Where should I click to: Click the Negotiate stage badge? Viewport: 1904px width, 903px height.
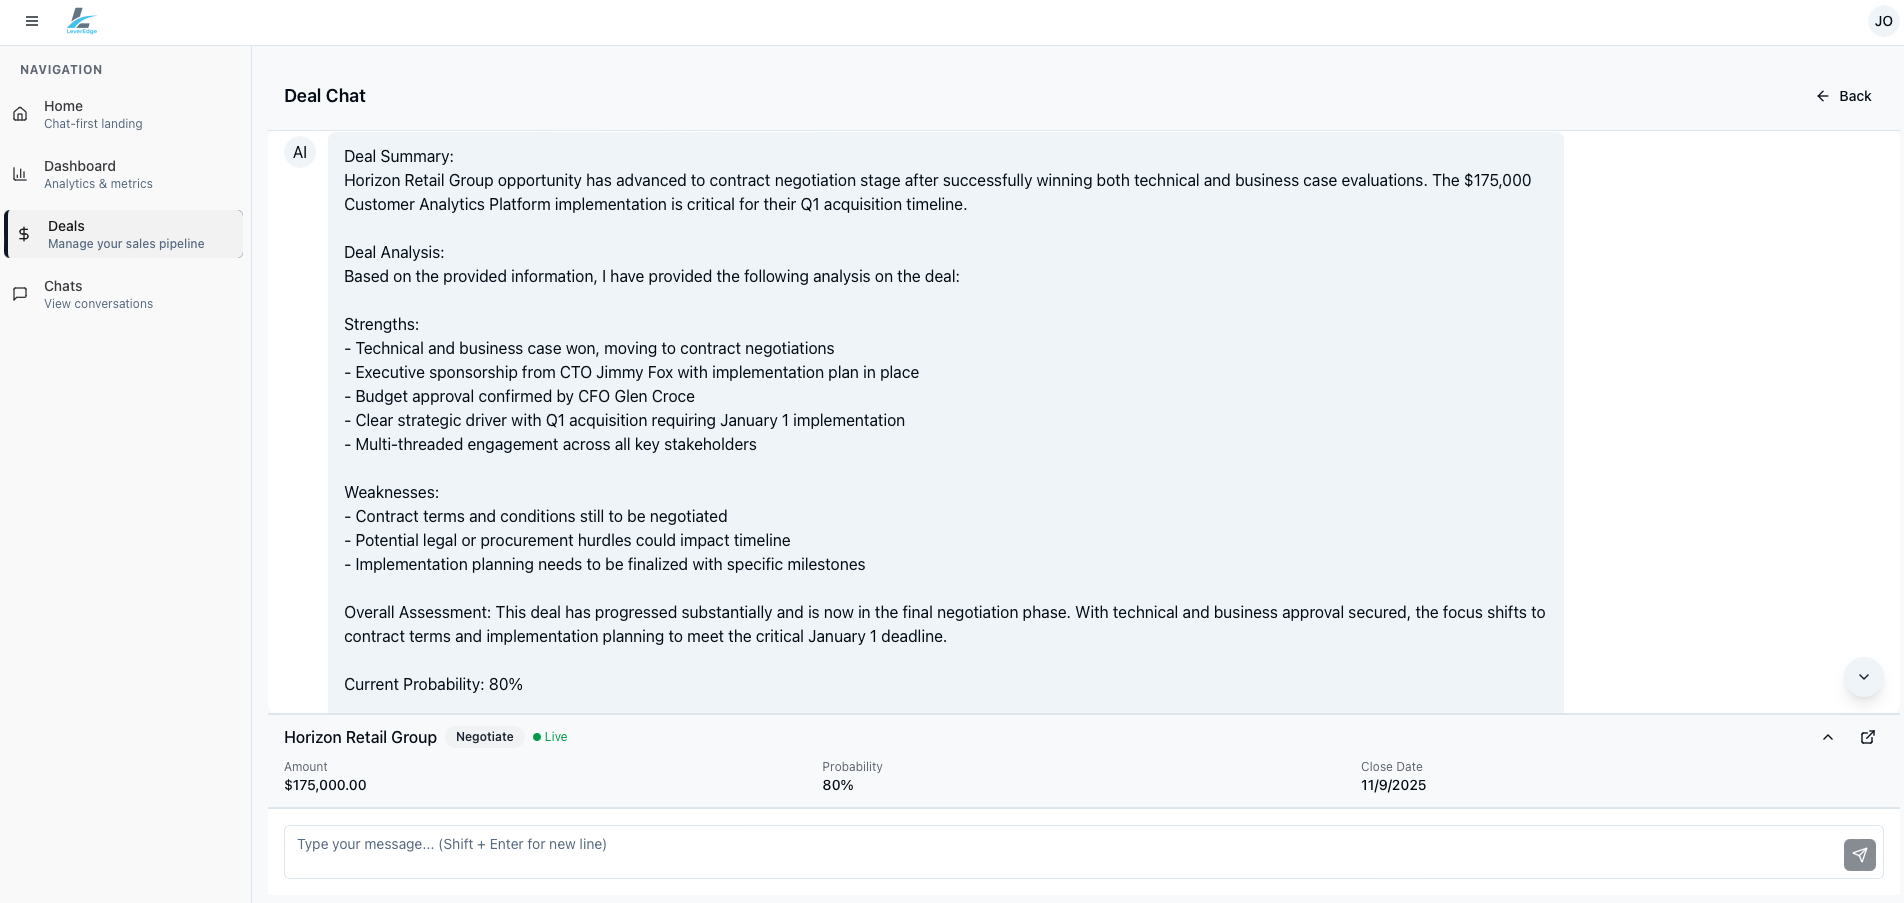484,737
